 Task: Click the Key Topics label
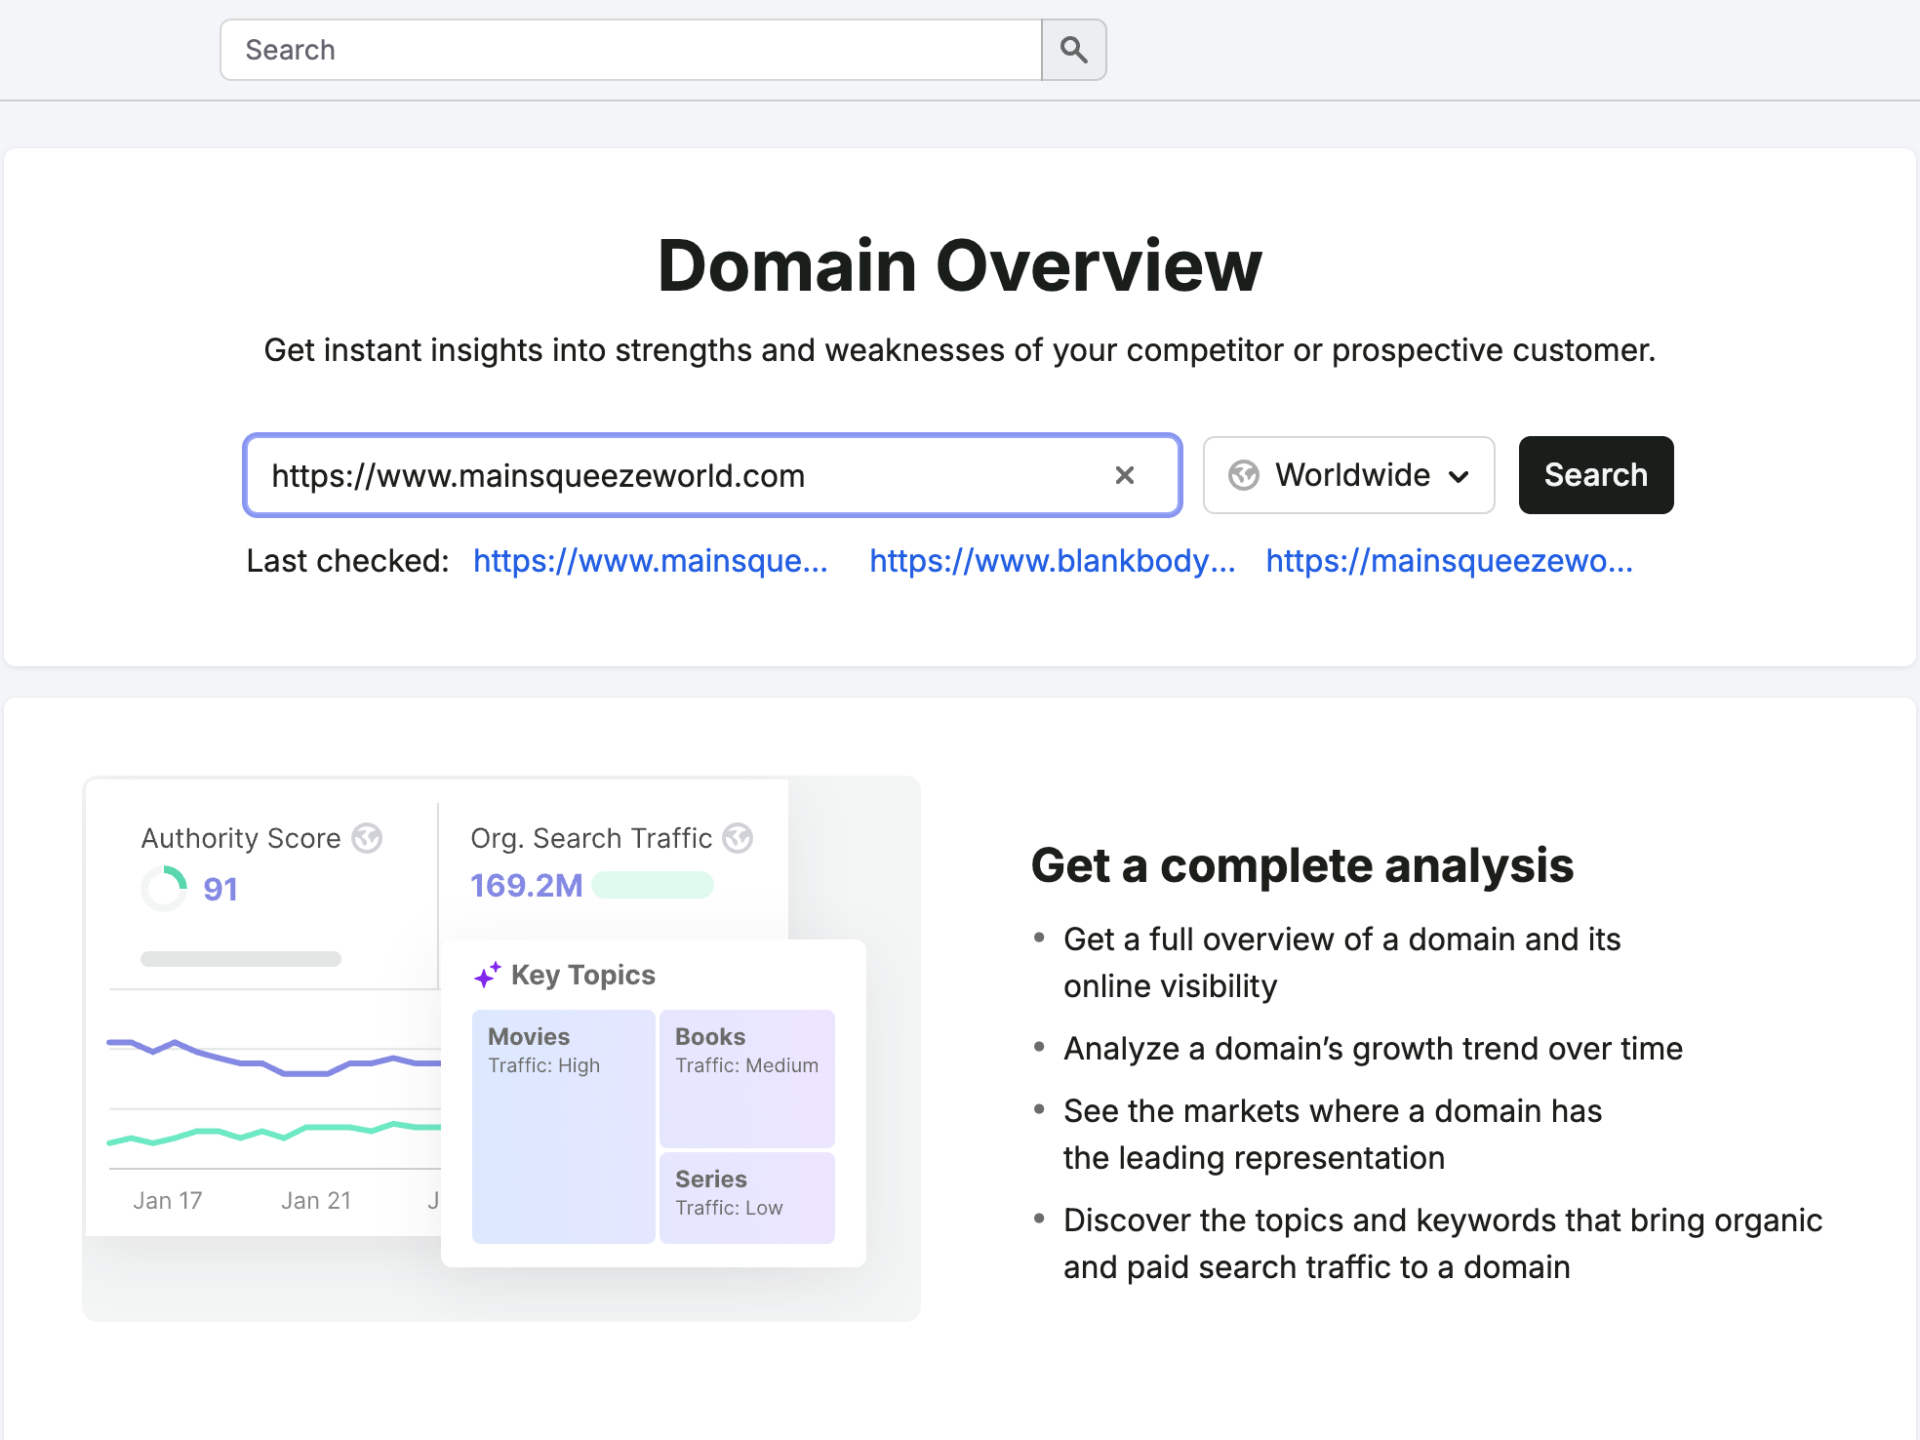pyautogui.click(x=583, y=975)
